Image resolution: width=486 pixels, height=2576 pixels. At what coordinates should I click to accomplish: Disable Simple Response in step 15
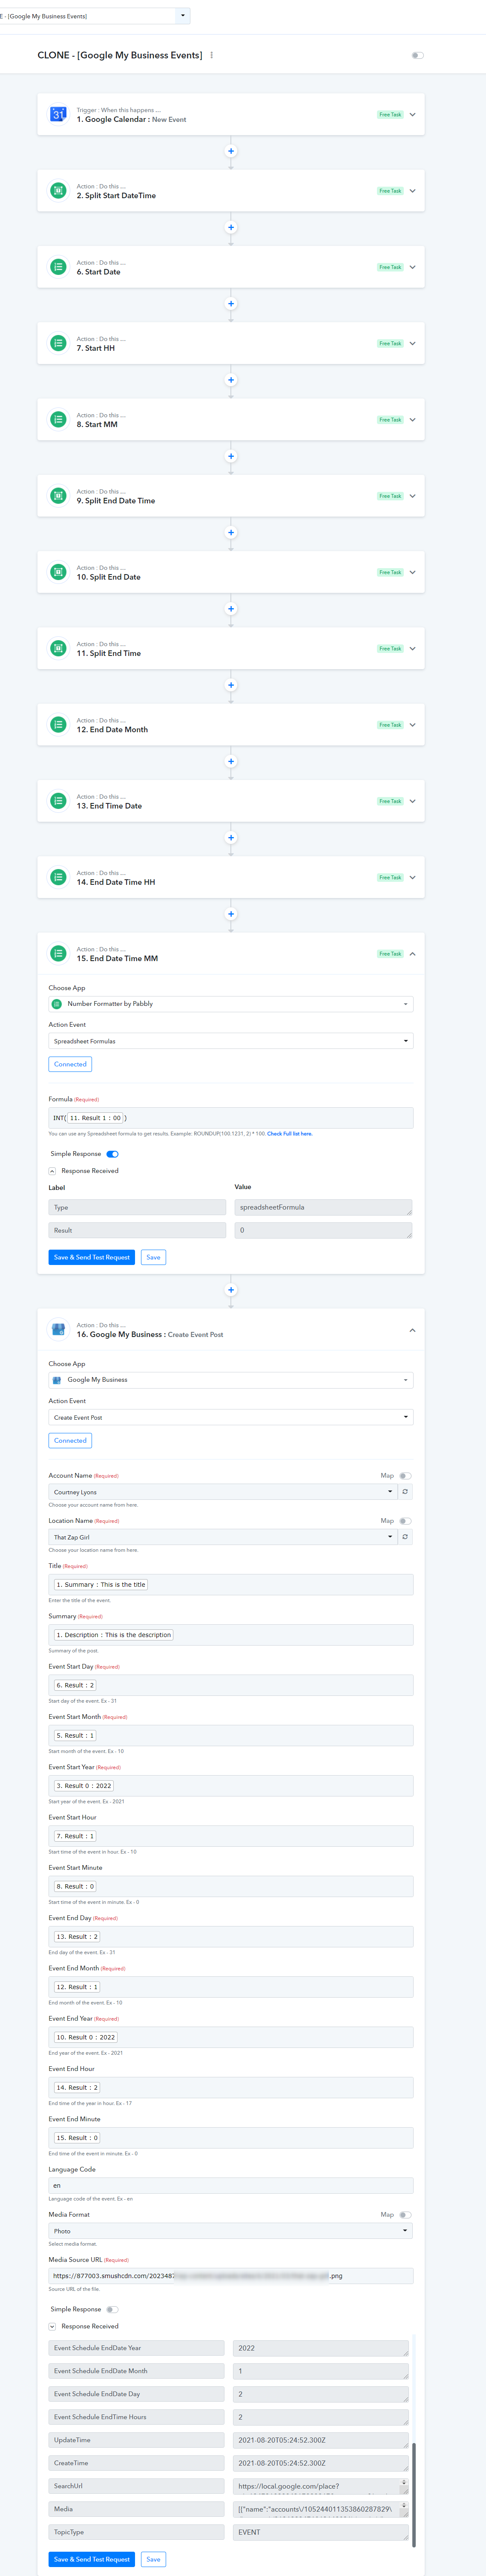[x=112, y=1154]
